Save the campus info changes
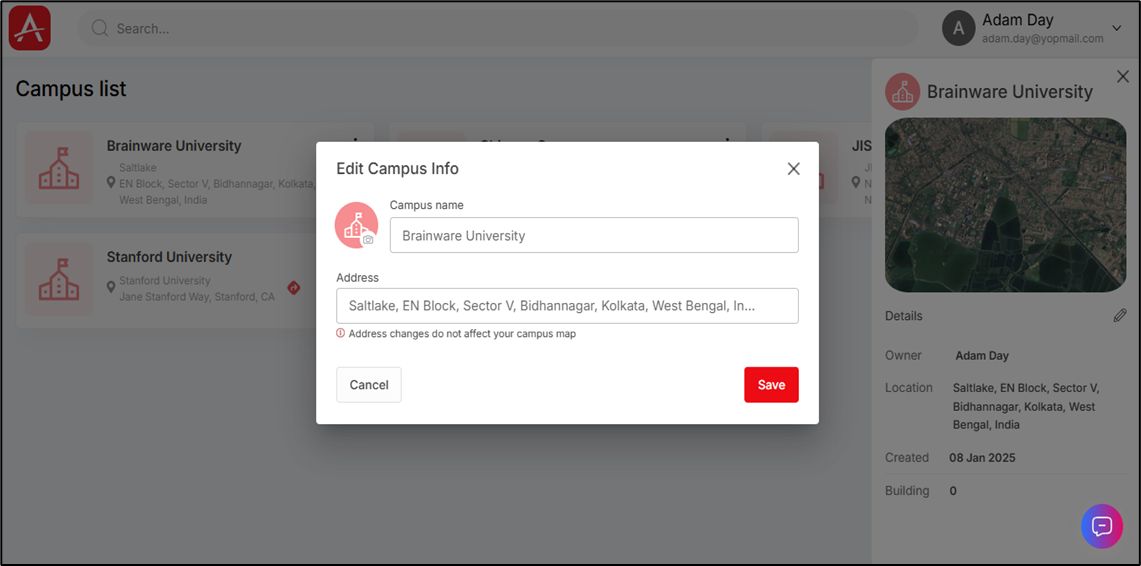 (771, 385)
